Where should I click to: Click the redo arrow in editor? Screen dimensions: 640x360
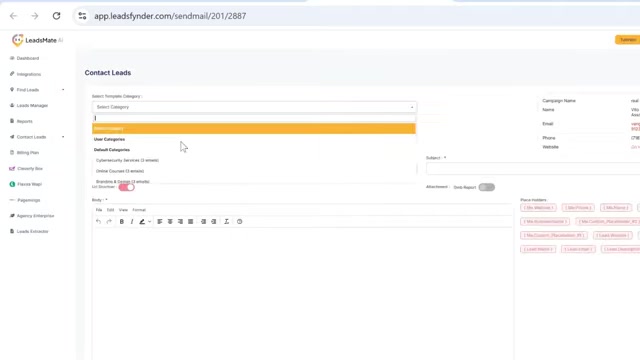coord(109,222)
